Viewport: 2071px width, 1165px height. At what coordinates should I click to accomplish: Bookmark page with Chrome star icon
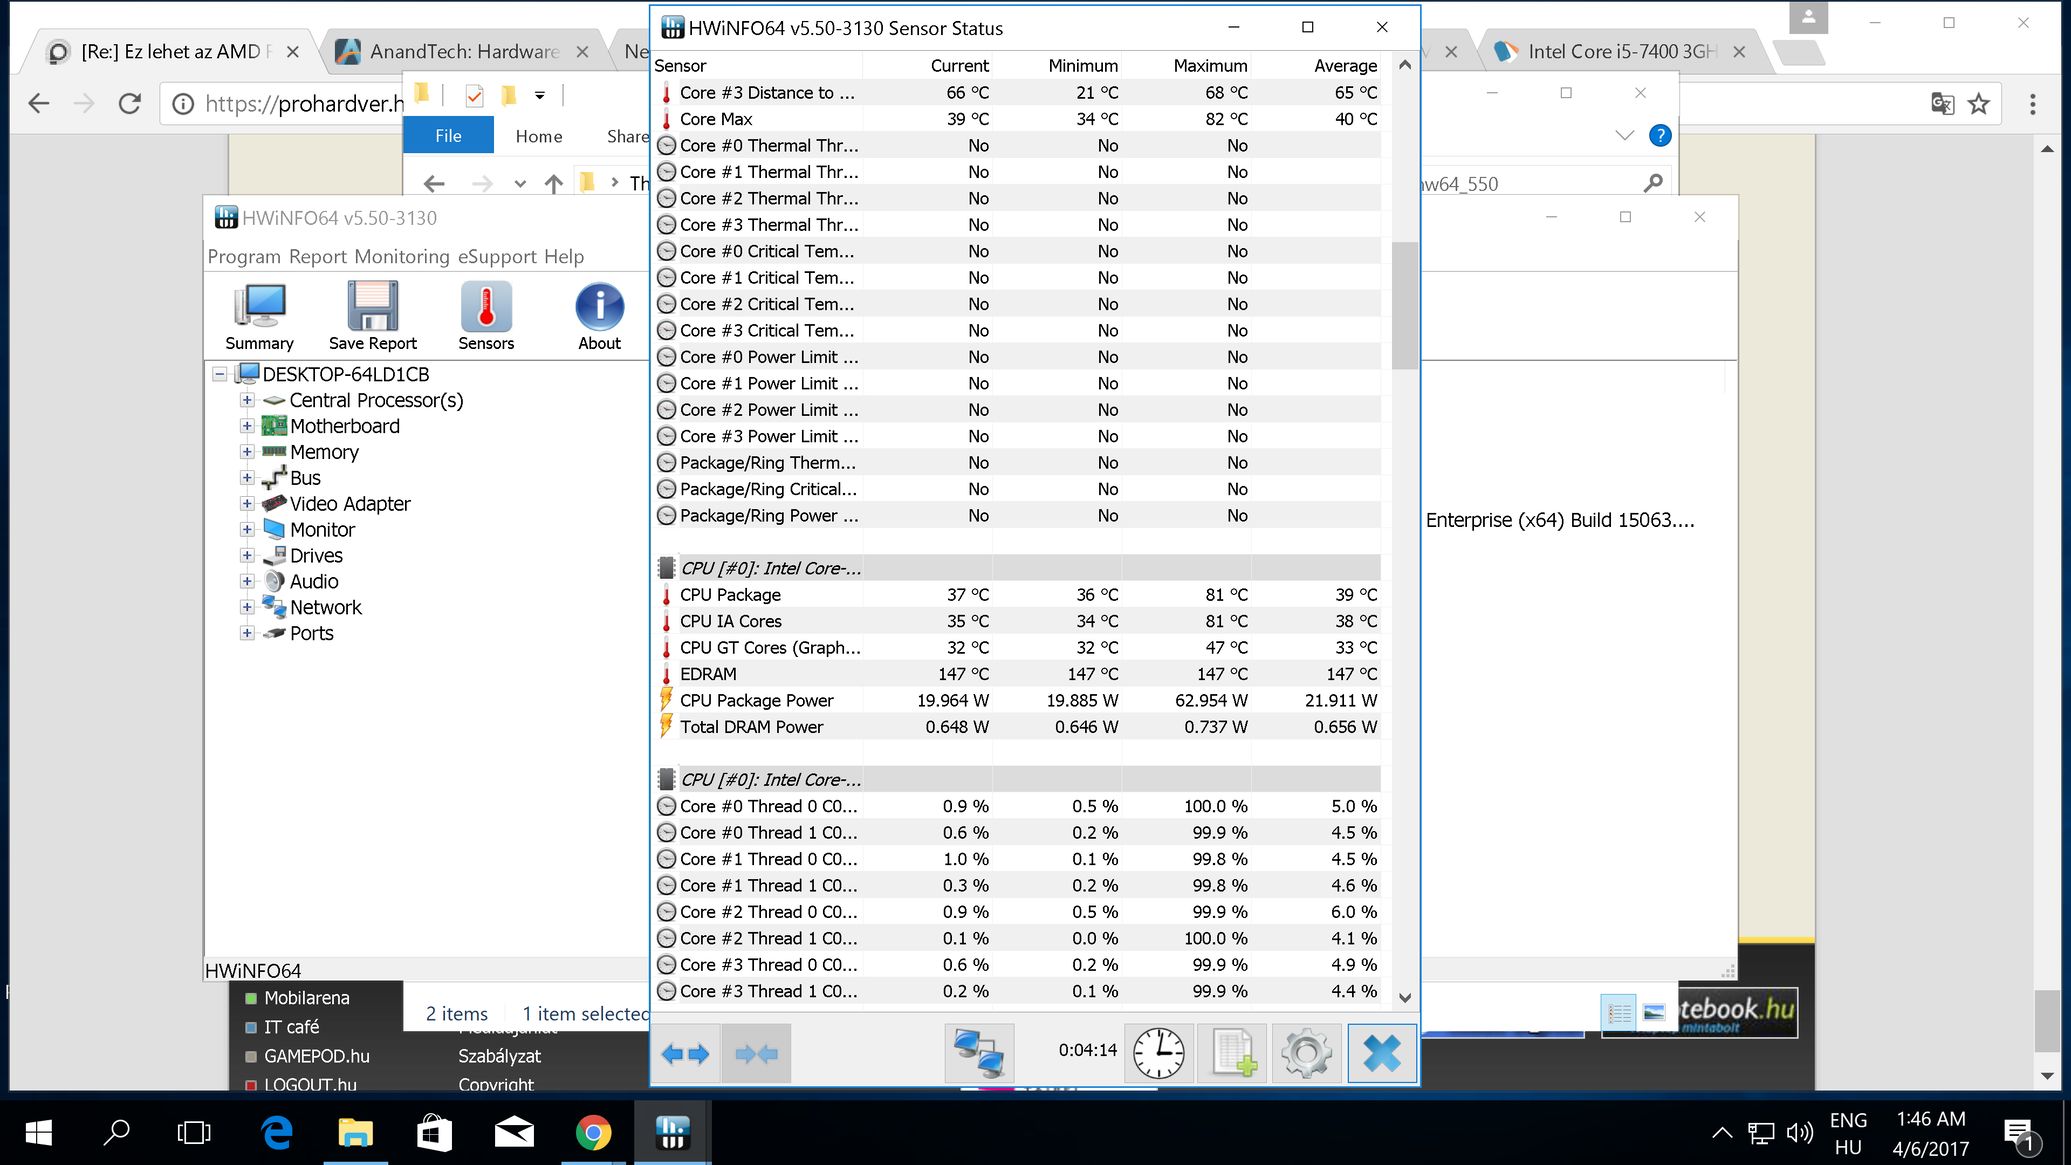(x=1979, y=104)
